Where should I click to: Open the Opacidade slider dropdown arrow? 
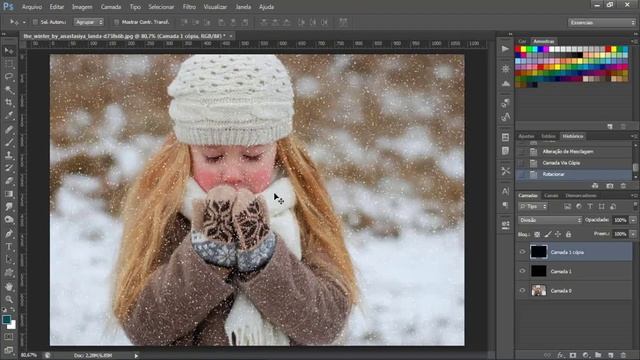(x=633, y=220)
